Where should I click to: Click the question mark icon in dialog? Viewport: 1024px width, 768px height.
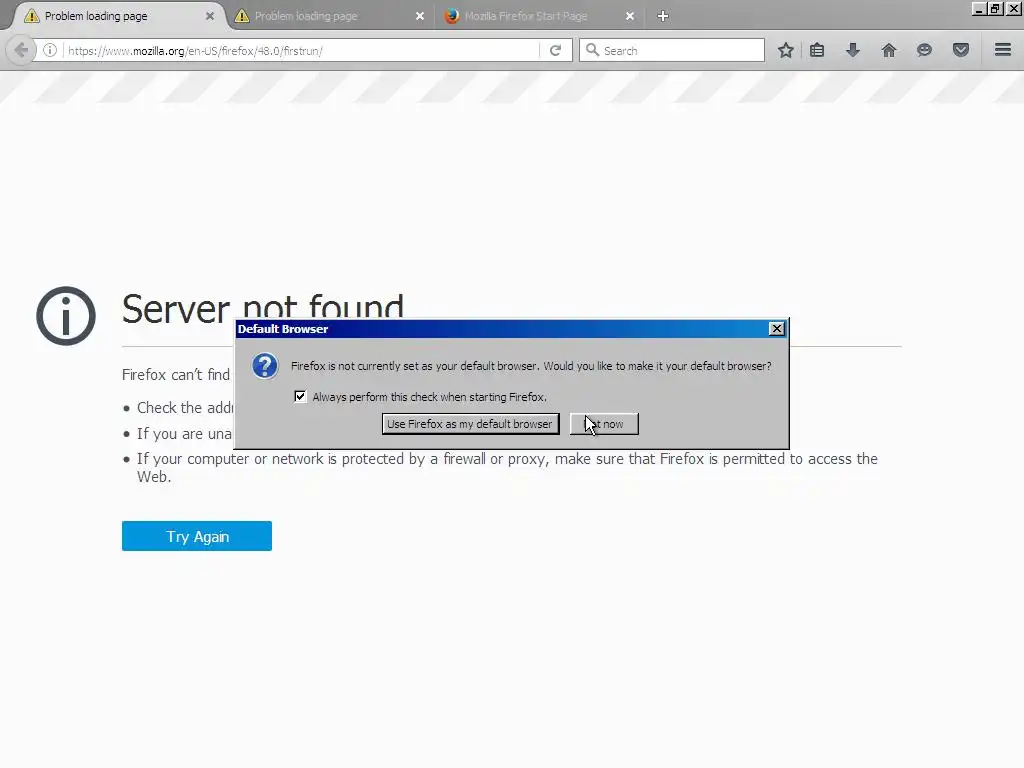(x=265, y=366)
